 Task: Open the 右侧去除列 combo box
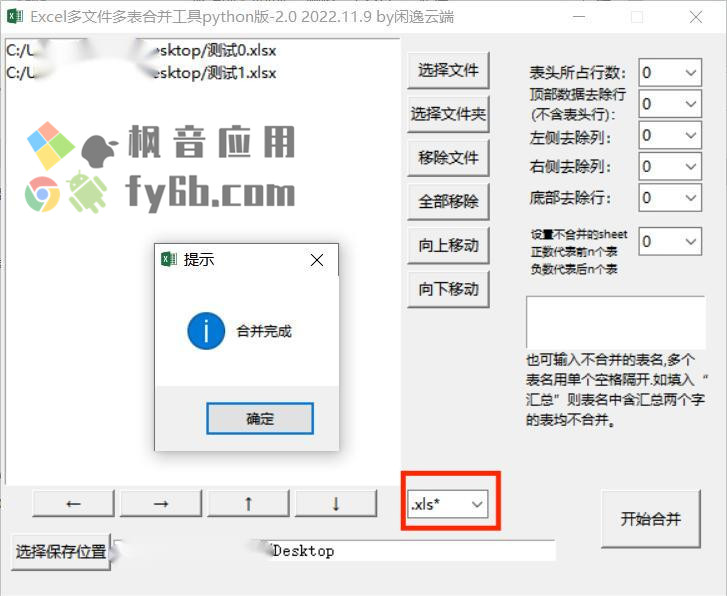pos(670,166)
